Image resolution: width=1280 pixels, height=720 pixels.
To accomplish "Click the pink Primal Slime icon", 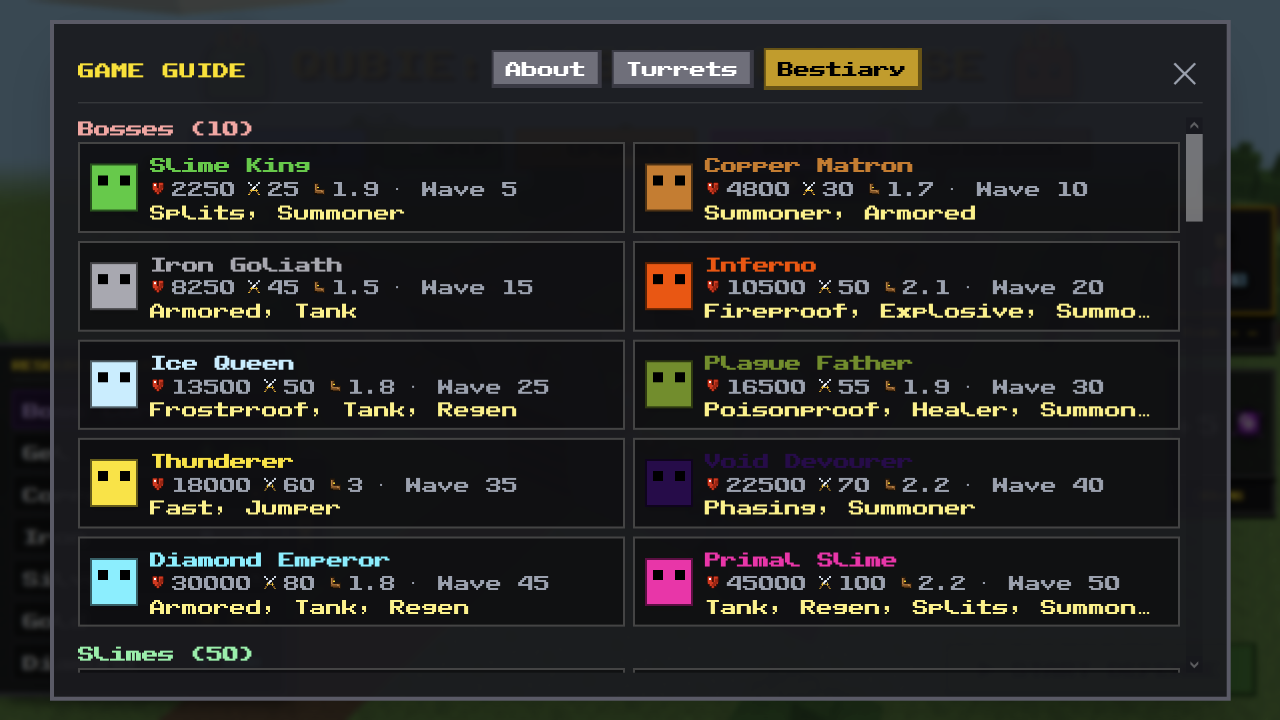I will [x=669, y=582].
